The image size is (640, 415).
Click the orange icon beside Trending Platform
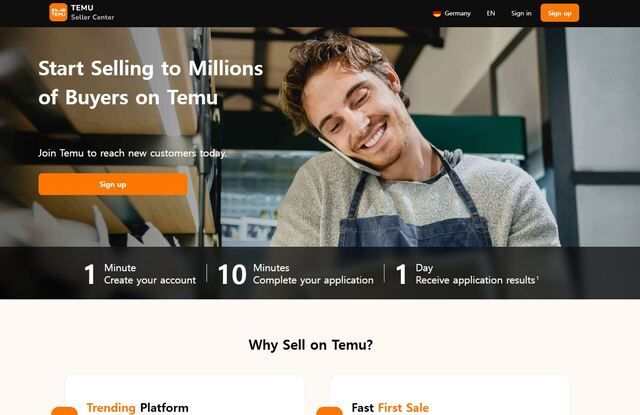click(64, 411)
